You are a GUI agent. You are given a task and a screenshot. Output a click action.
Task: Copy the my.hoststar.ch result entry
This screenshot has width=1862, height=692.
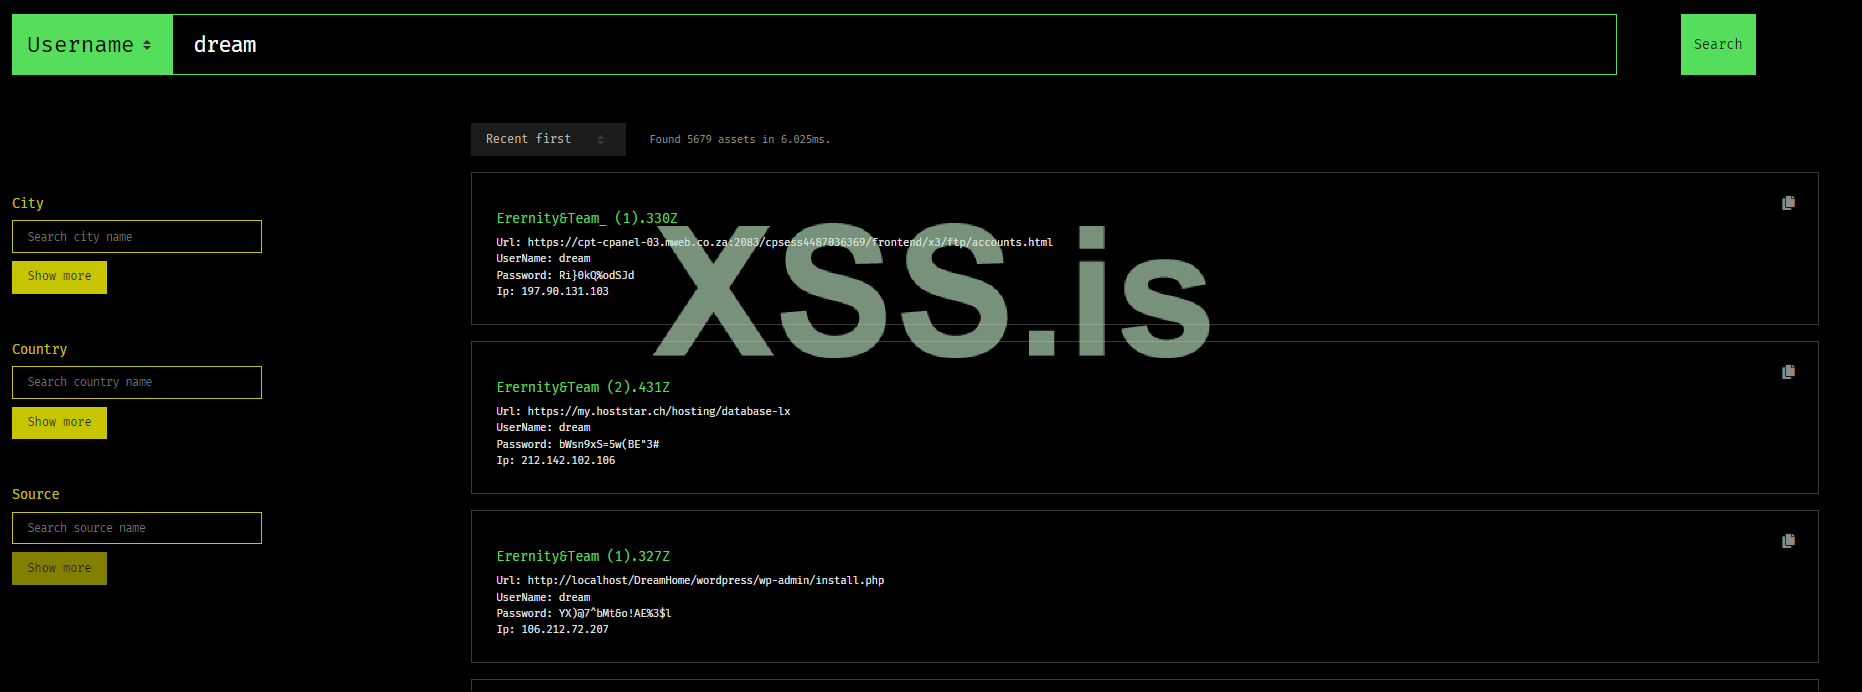tap(1788, 372)
